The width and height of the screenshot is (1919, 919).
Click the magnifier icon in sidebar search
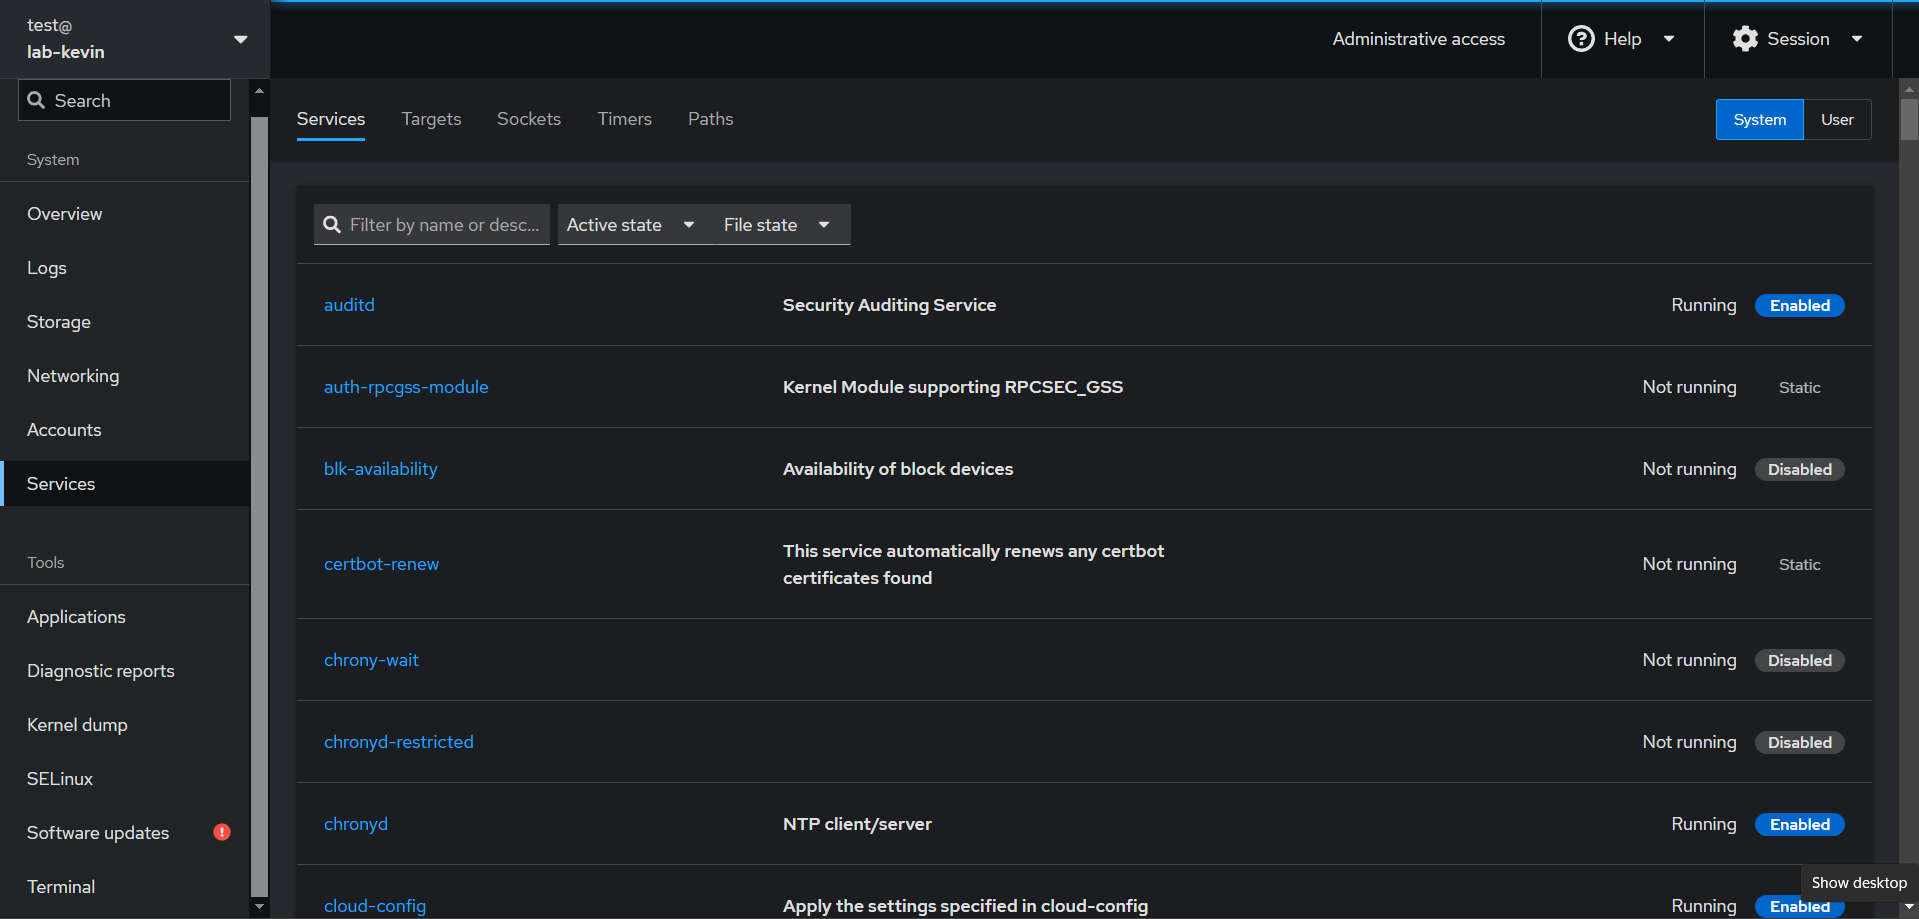[x=37, y=100]
